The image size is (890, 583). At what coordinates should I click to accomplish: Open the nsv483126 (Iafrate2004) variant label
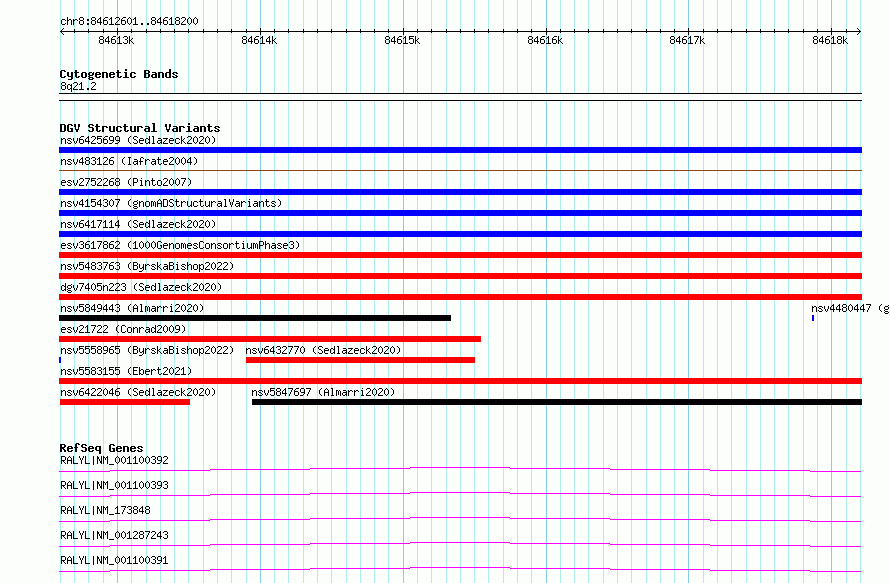click(129, 161)
